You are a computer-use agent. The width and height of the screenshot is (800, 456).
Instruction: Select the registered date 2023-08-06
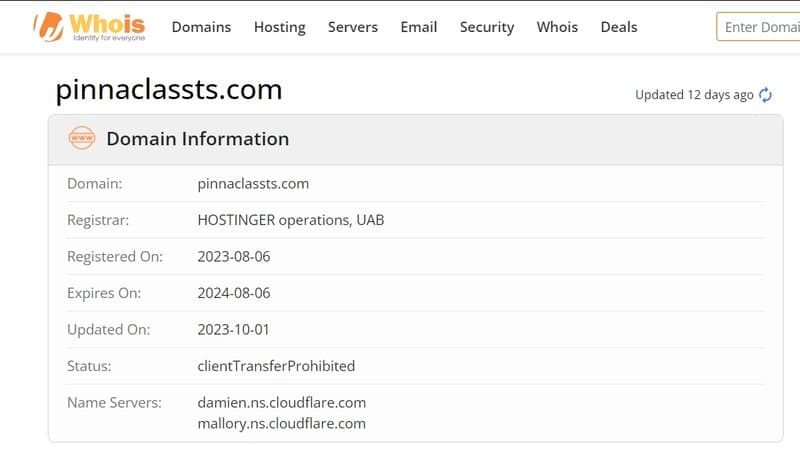(x=234, y=257)
